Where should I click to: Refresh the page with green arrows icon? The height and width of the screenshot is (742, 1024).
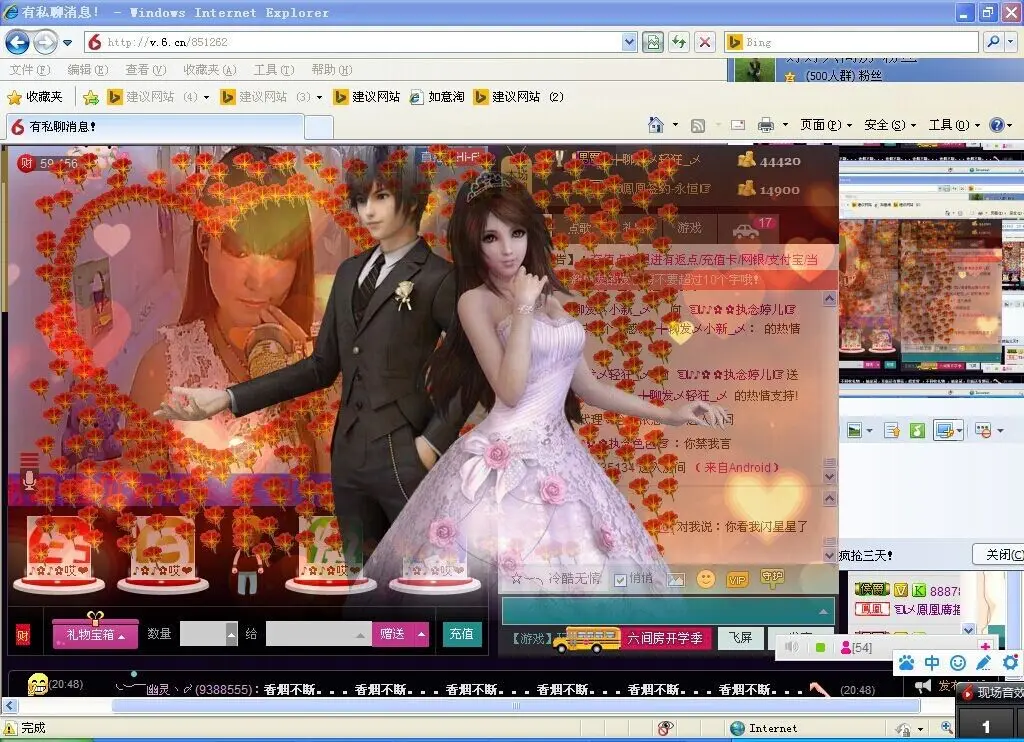[679, 42]
